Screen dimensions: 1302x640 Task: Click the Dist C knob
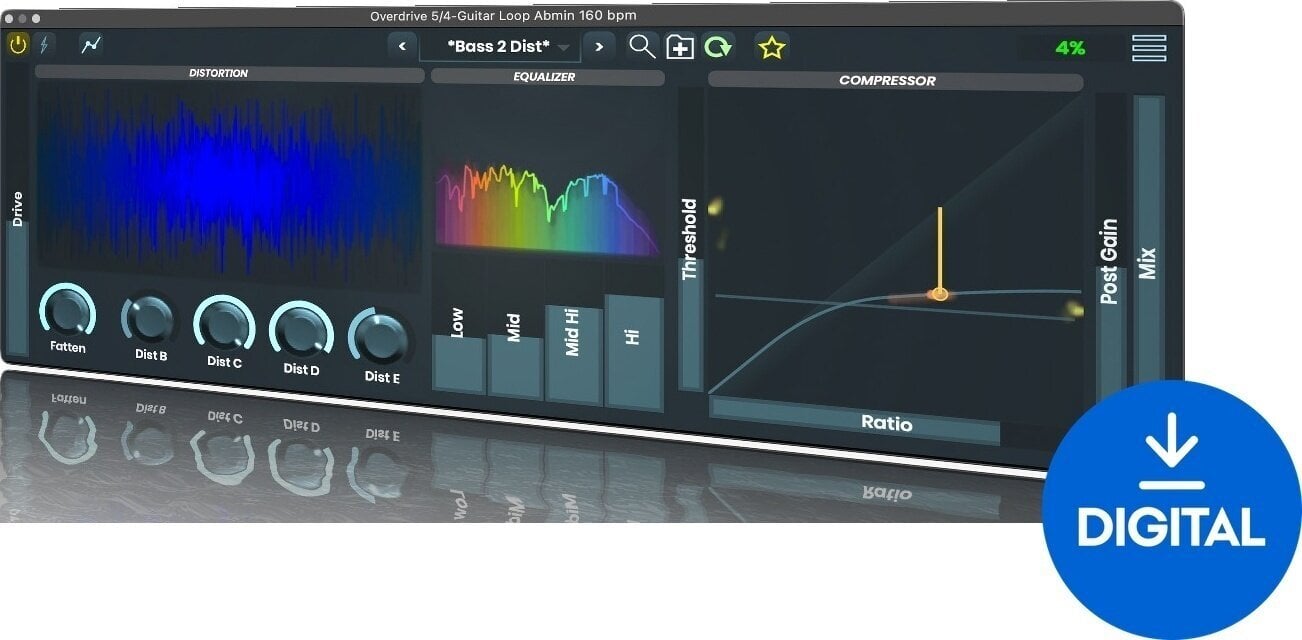tap(224, 324)
